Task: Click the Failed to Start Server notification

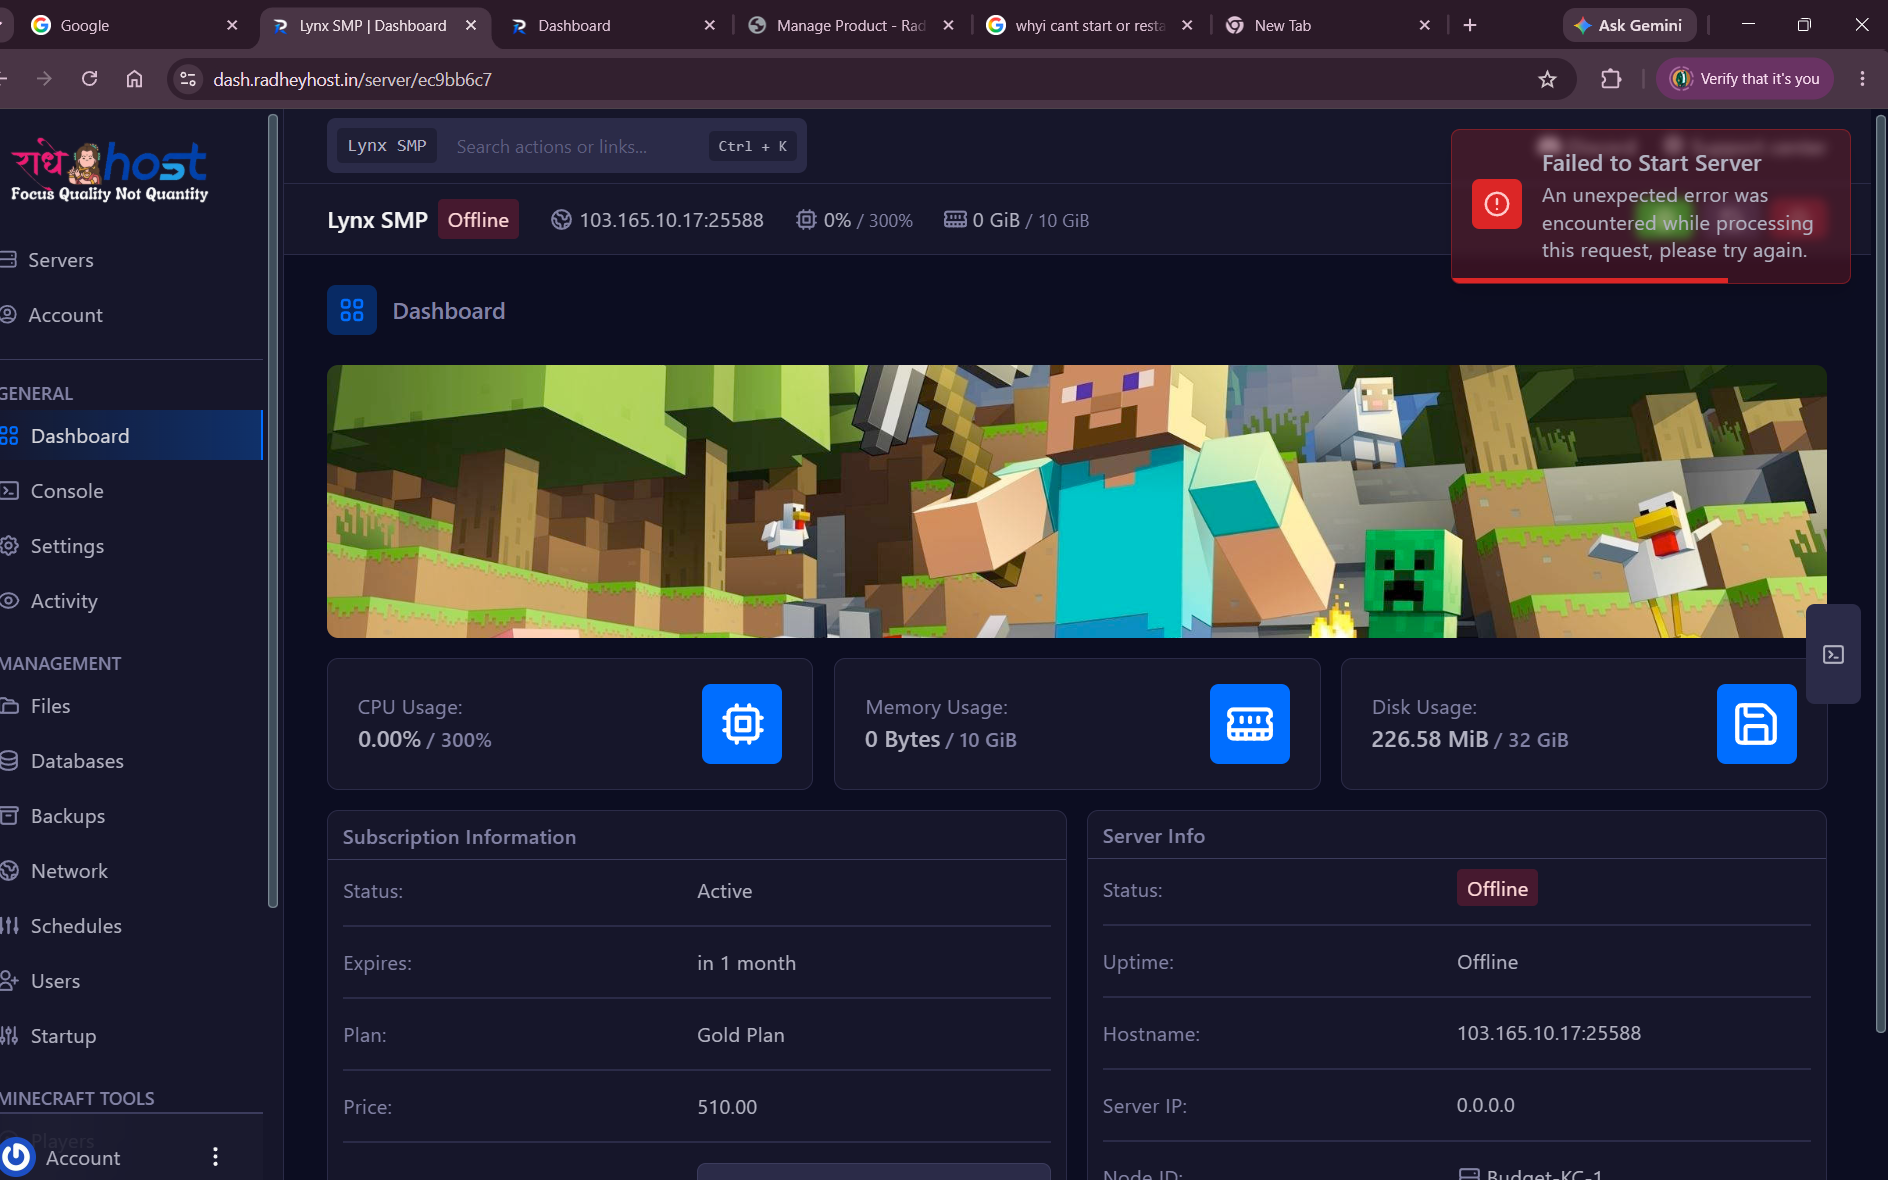Action: pos(1651,206)
